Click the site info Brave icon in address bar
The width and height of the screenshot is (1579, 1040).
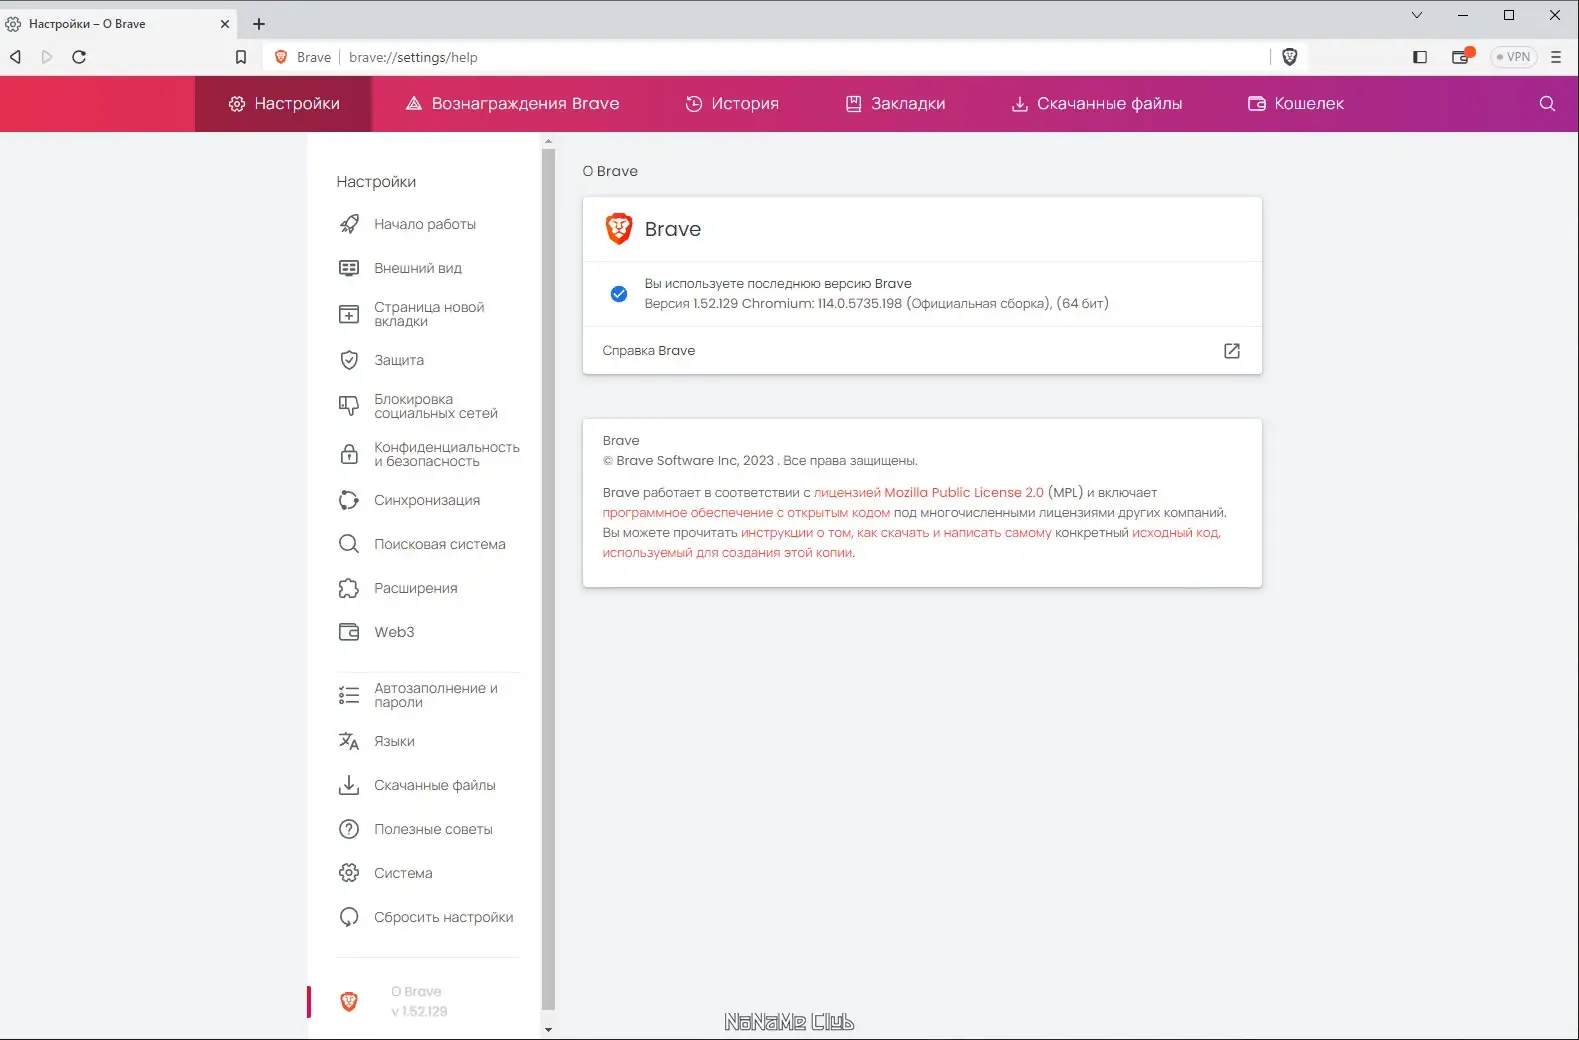point(281,57)
